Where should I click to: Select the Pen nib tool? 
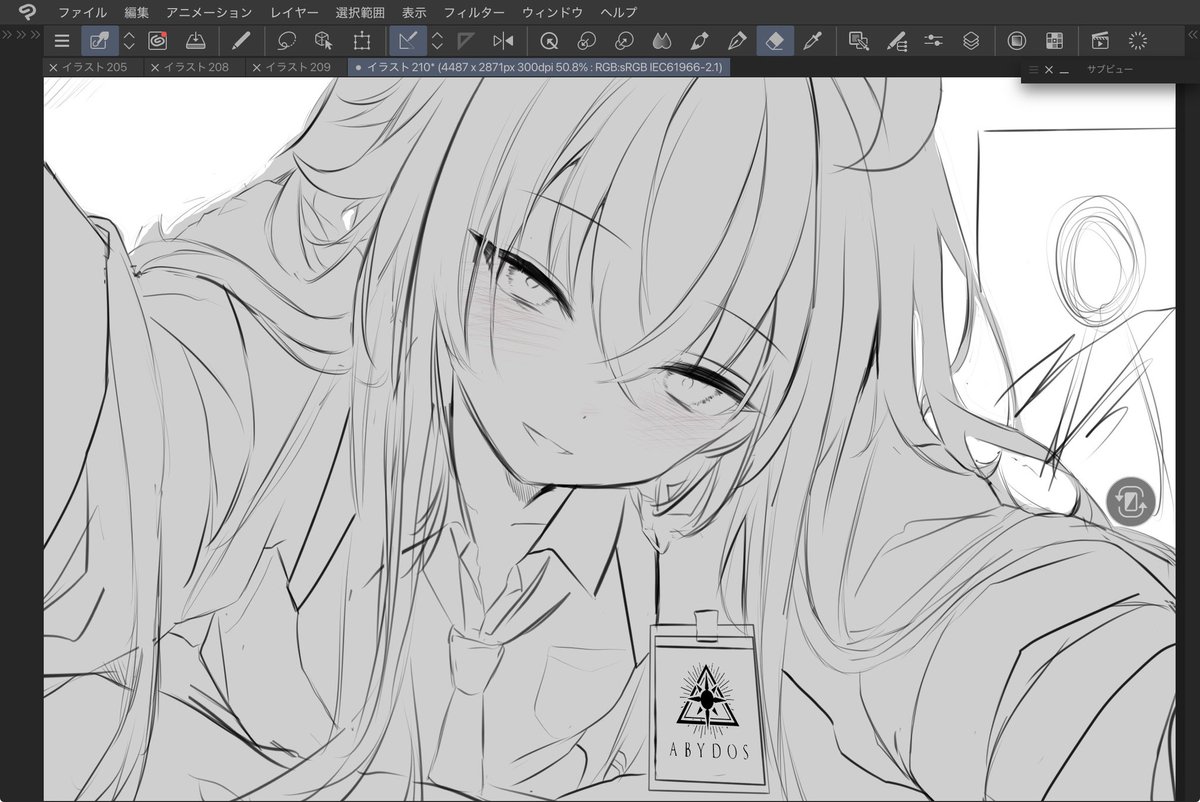[737, 41]
